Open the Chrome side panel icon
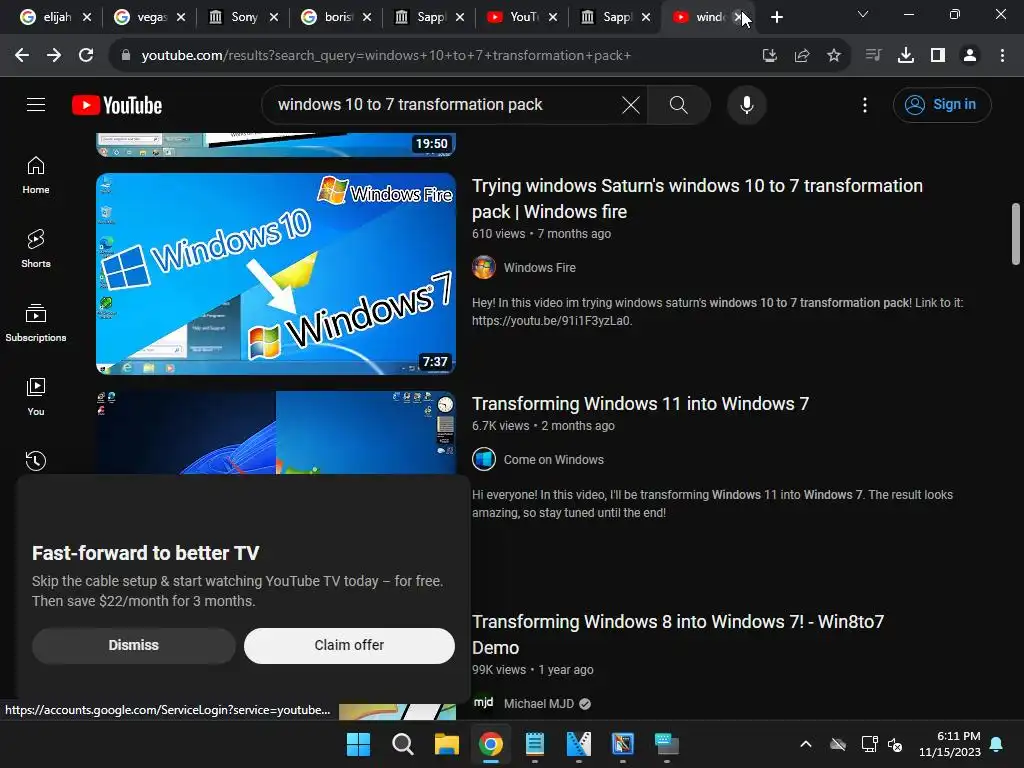The height and width of the screenshot is (768, 1024). 938,56
